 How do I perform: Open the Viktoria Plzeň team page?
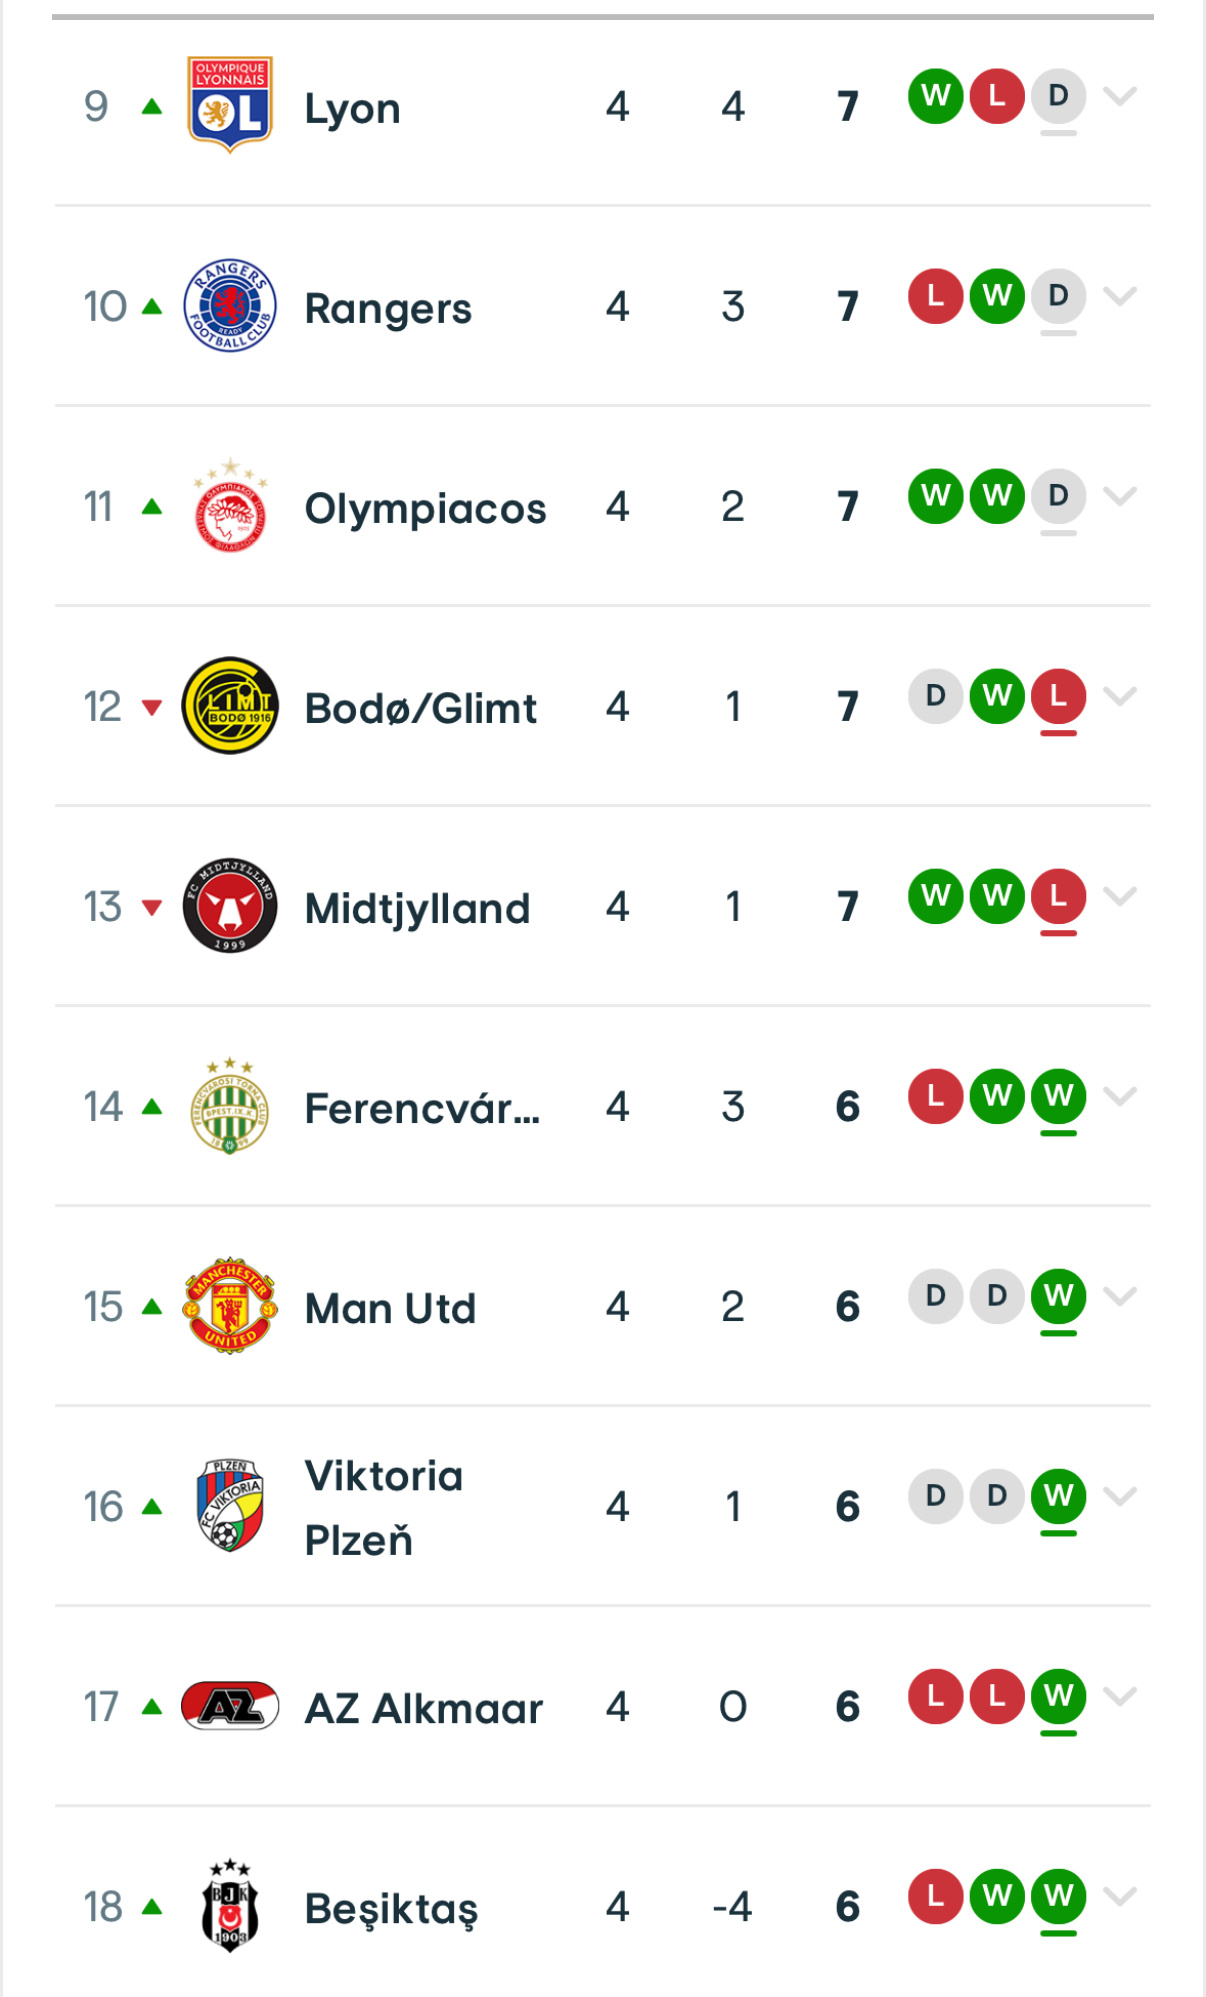pyautogui.click(x=384, y=1507)
